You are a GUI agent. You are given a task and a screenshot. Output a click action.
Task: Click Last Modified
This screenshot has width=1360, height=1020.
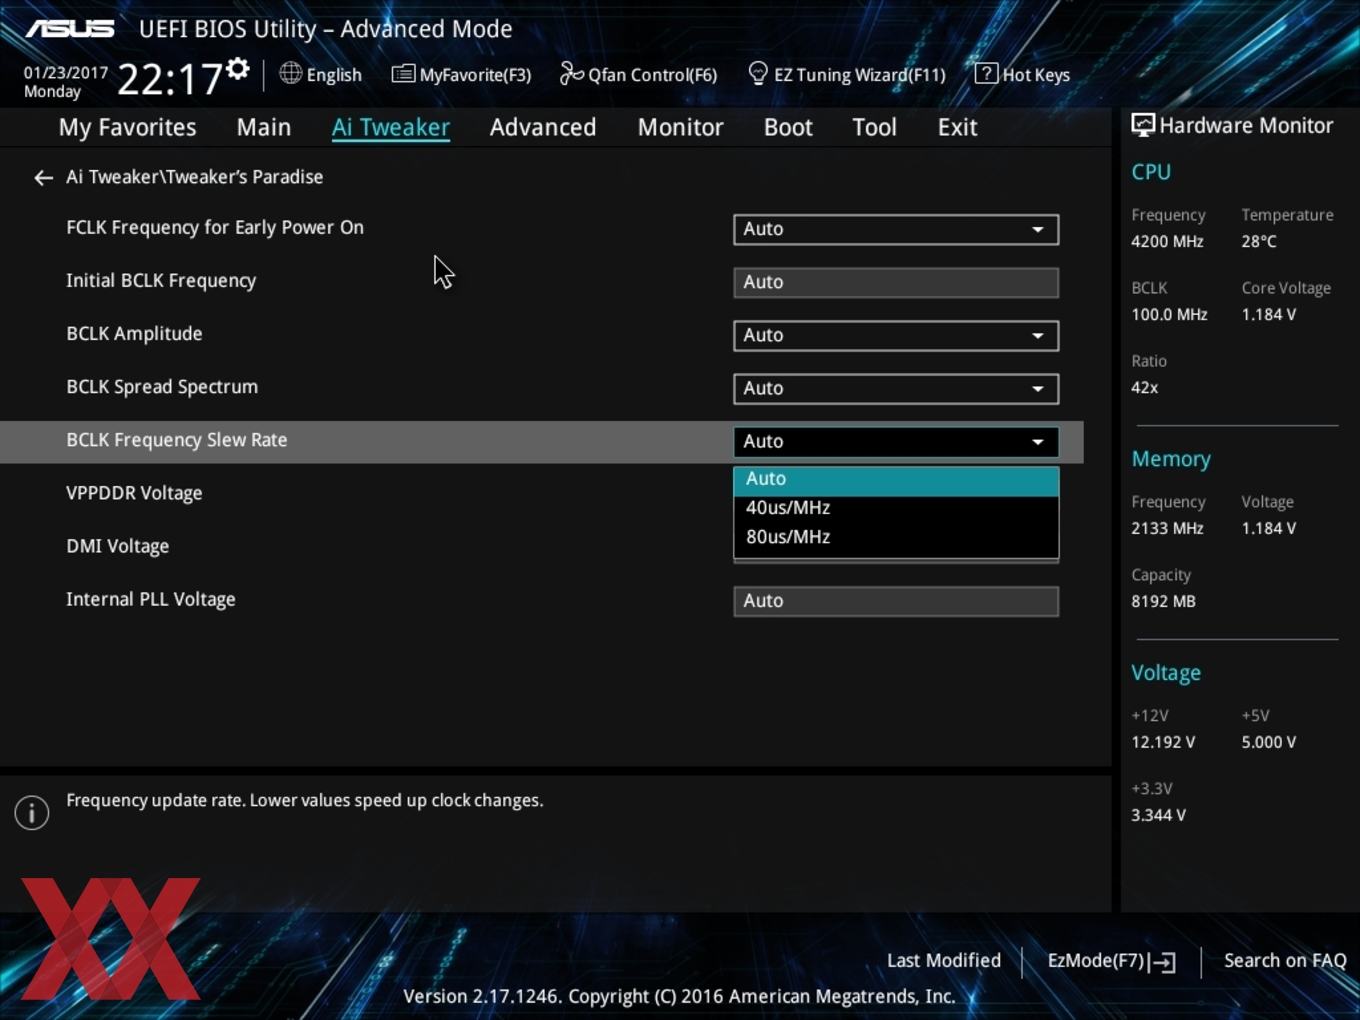point(943,961)
